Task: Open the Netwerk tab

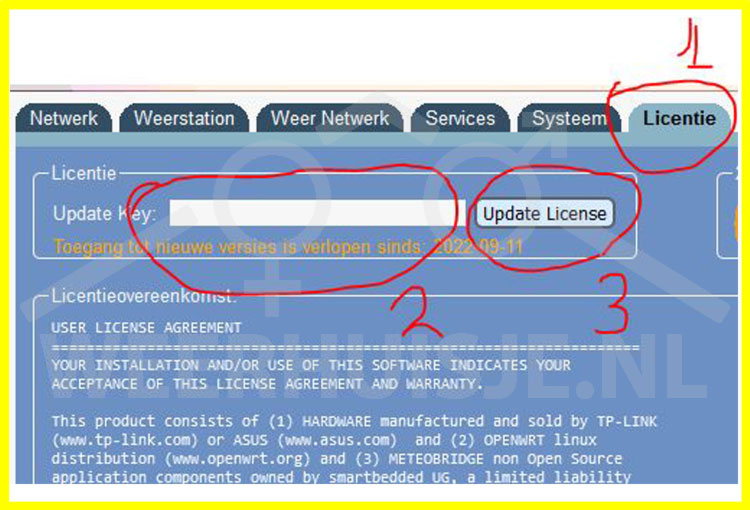Action: pos(64,118)
